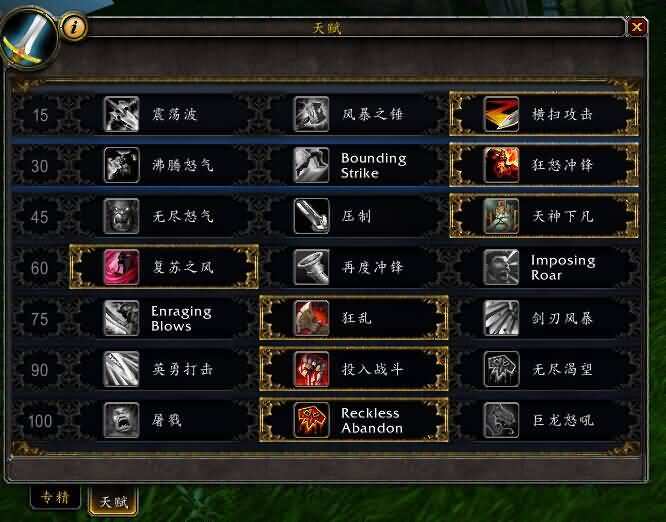This screenshot has height=522, width=666.
Task: Select the Enraging Blows talent icon
Action: 121,318
